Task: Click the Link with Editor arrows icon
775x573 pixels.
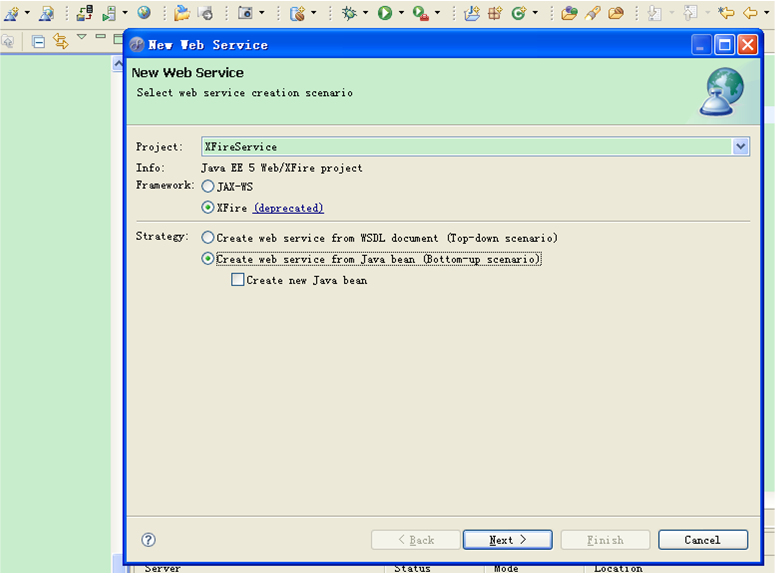Action: [x=61, y=41]
